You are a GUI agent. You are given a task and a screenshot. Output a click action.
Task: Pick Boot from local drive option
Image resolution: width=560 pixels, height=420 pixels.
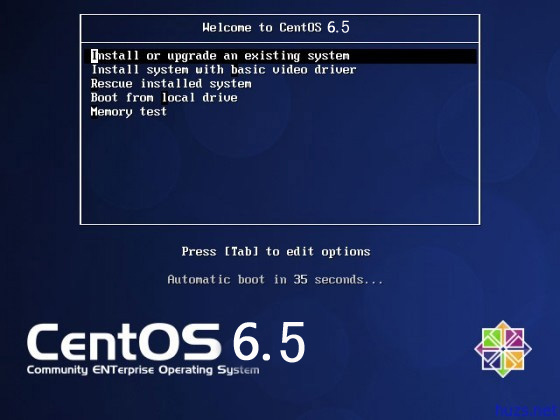pyautogui.click(x=164, y=98)
